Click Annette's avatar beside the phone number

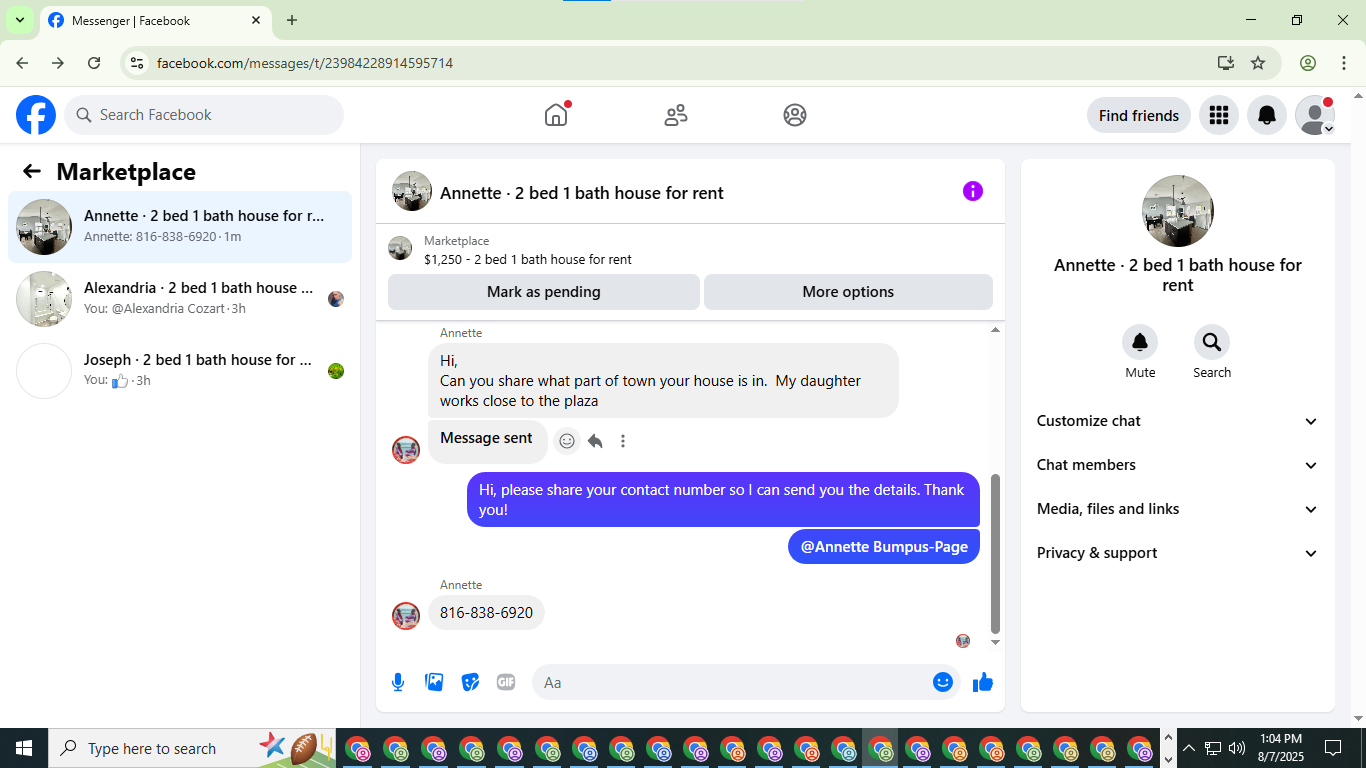(406, 616)
